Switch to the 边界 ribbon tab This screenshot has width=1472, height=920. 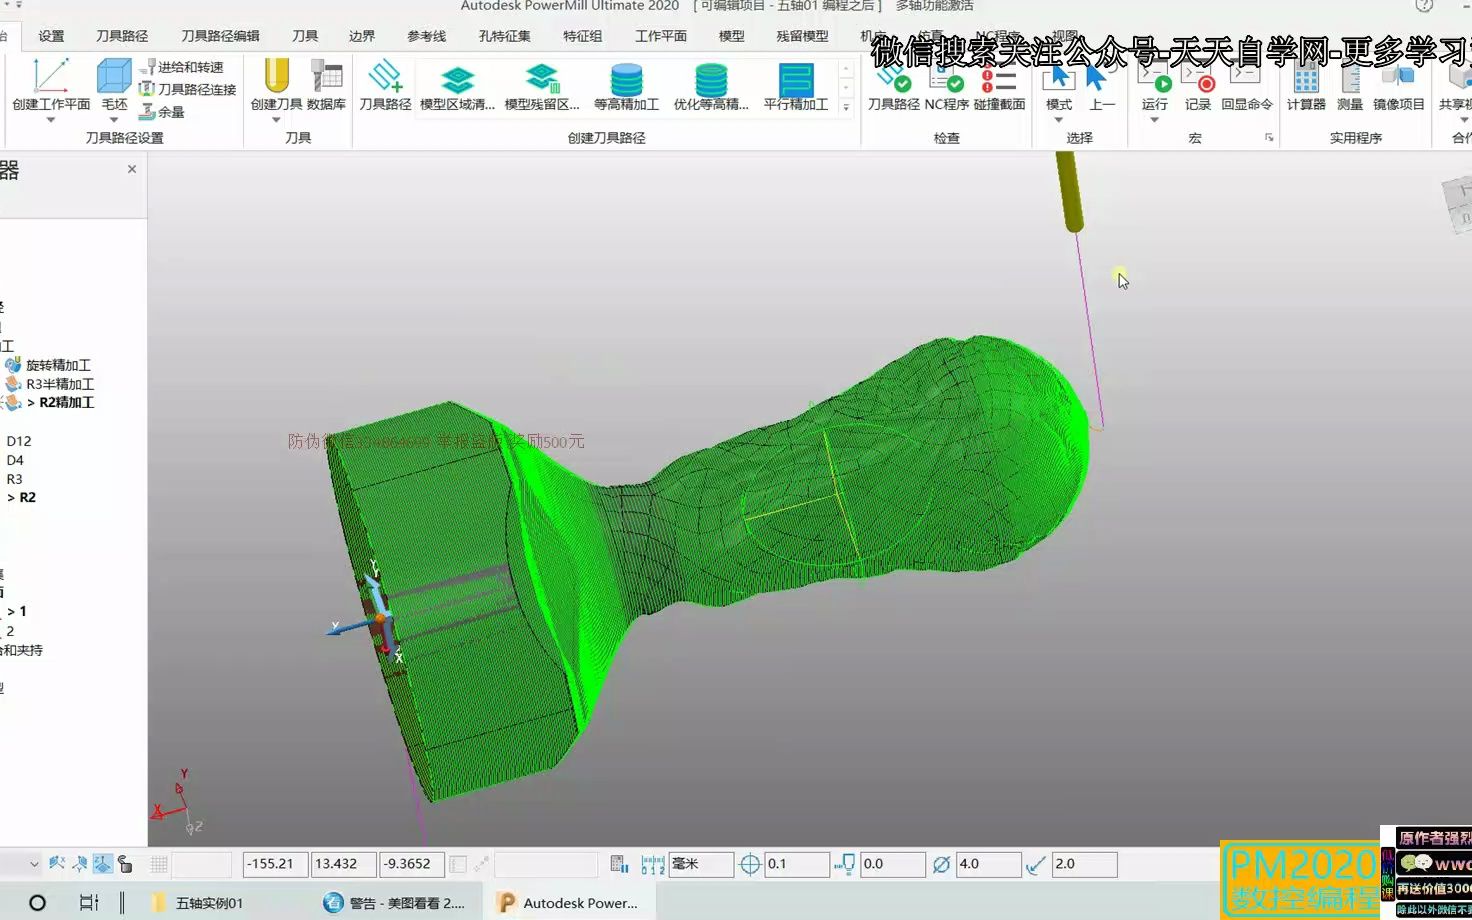pyautogui.click(x=362, y=36)
